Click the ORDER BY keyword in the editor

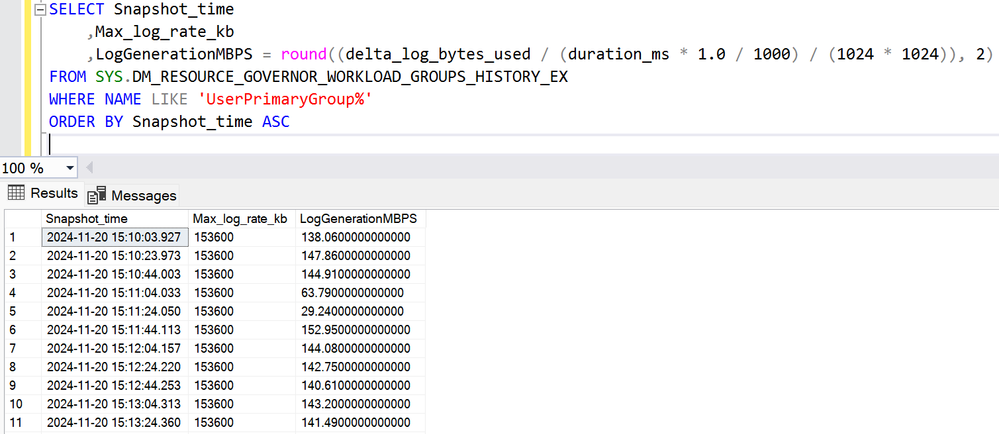point(87,121)
